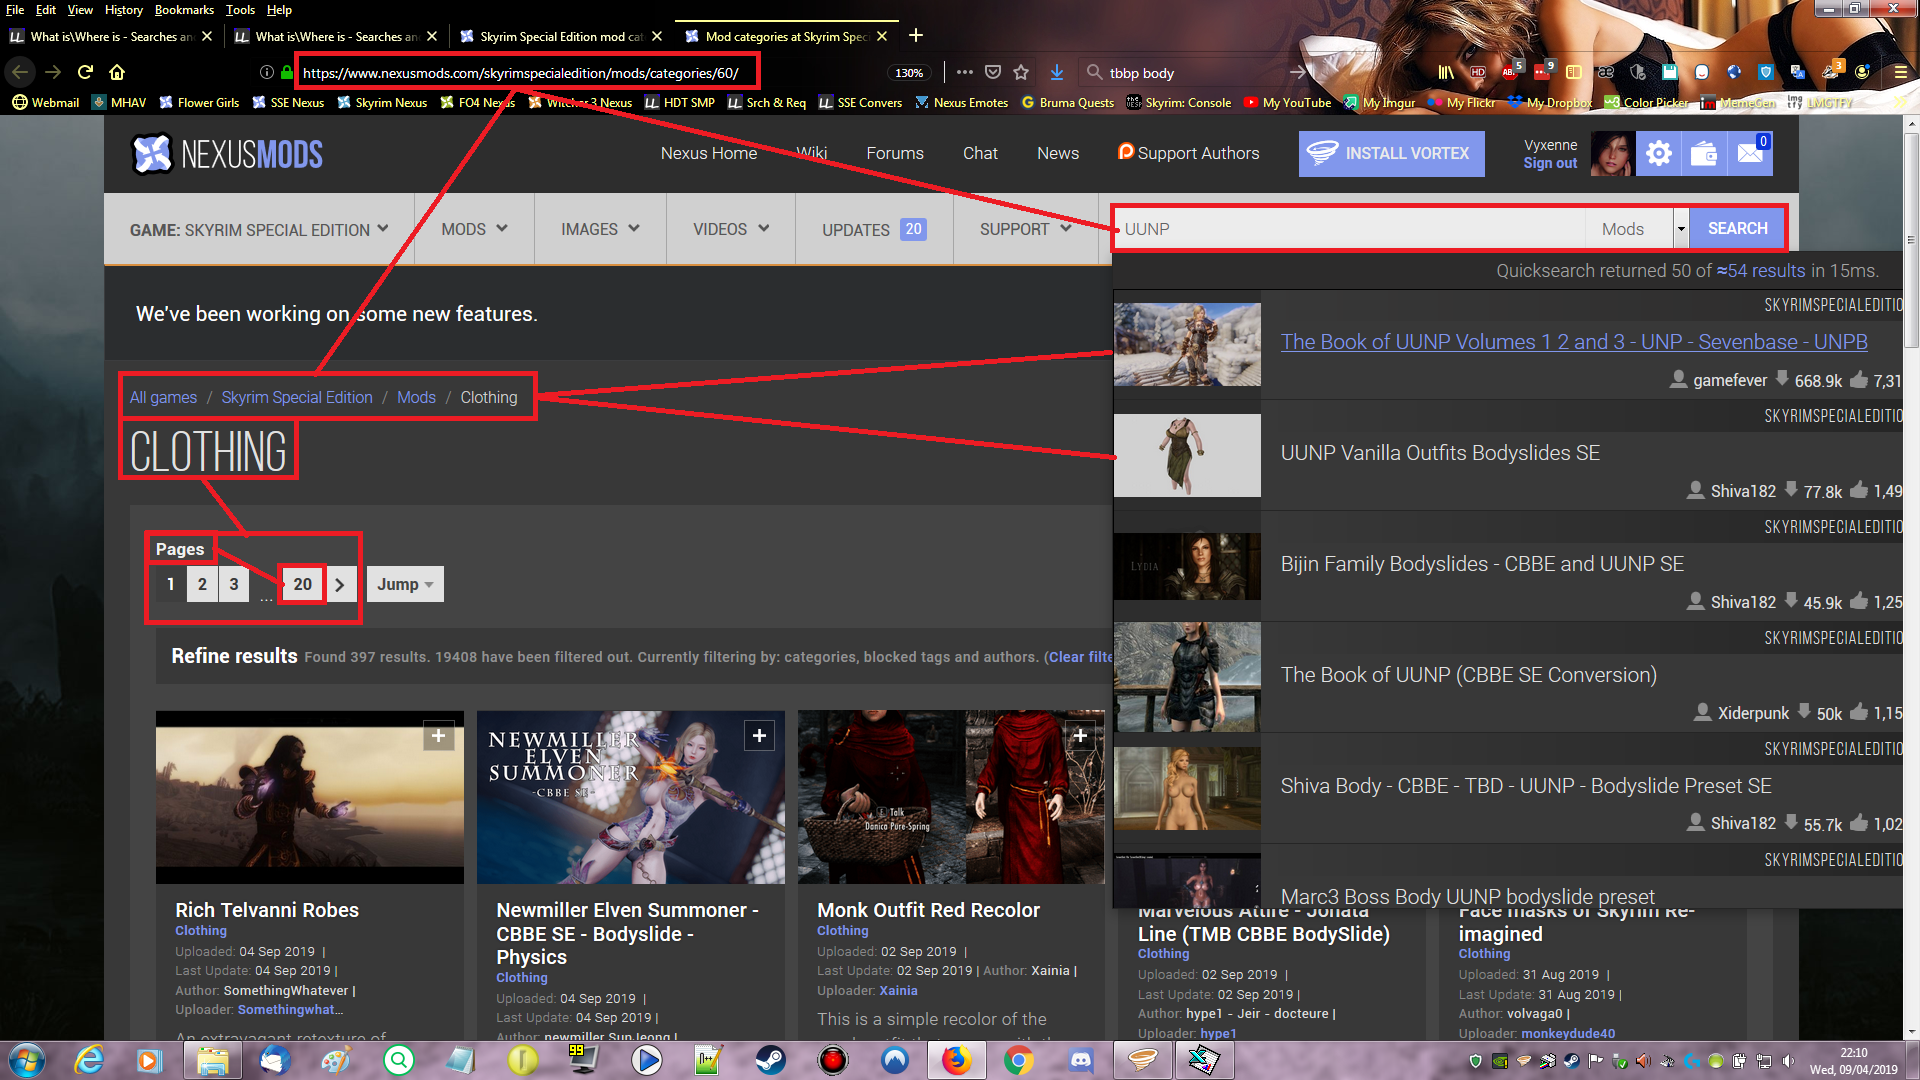Open the Nexus wallet icon beside the gear
1920x1080 pixels.
pos(1704,154)
